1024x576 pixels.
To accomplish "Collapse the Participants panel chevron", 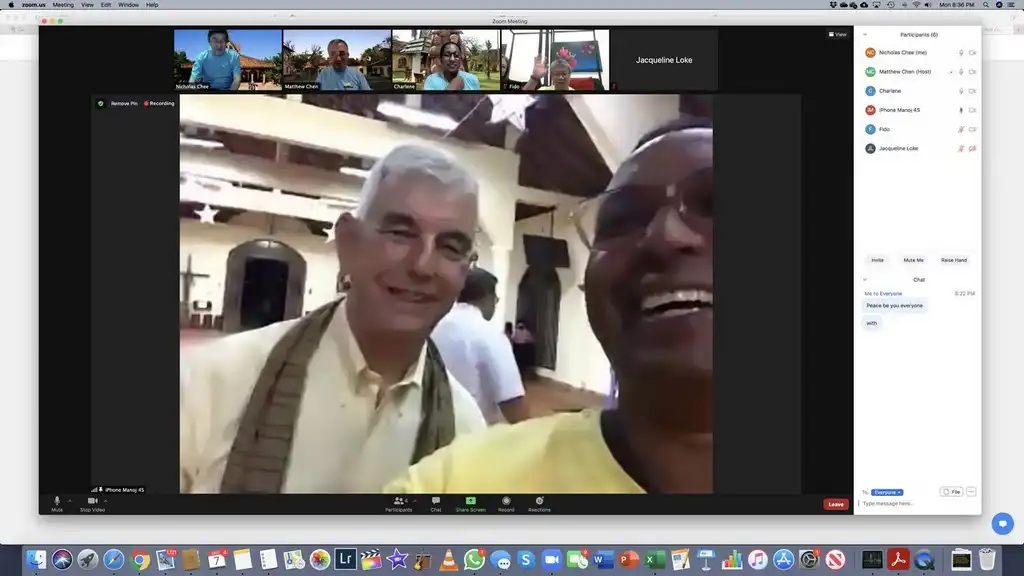I will (865, 35).
